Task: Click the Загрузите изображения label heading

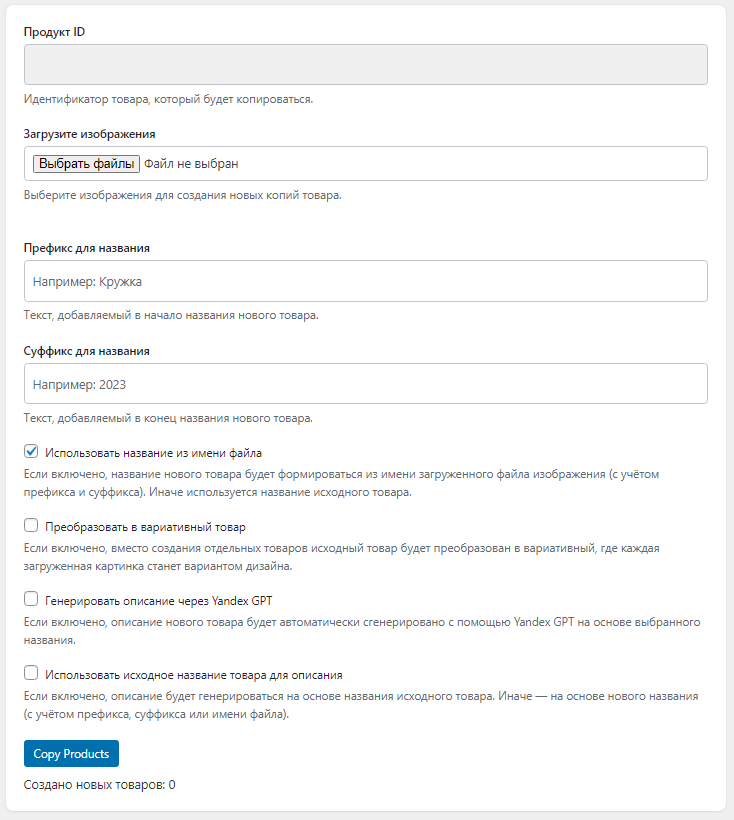Action: tap(89, 132)
